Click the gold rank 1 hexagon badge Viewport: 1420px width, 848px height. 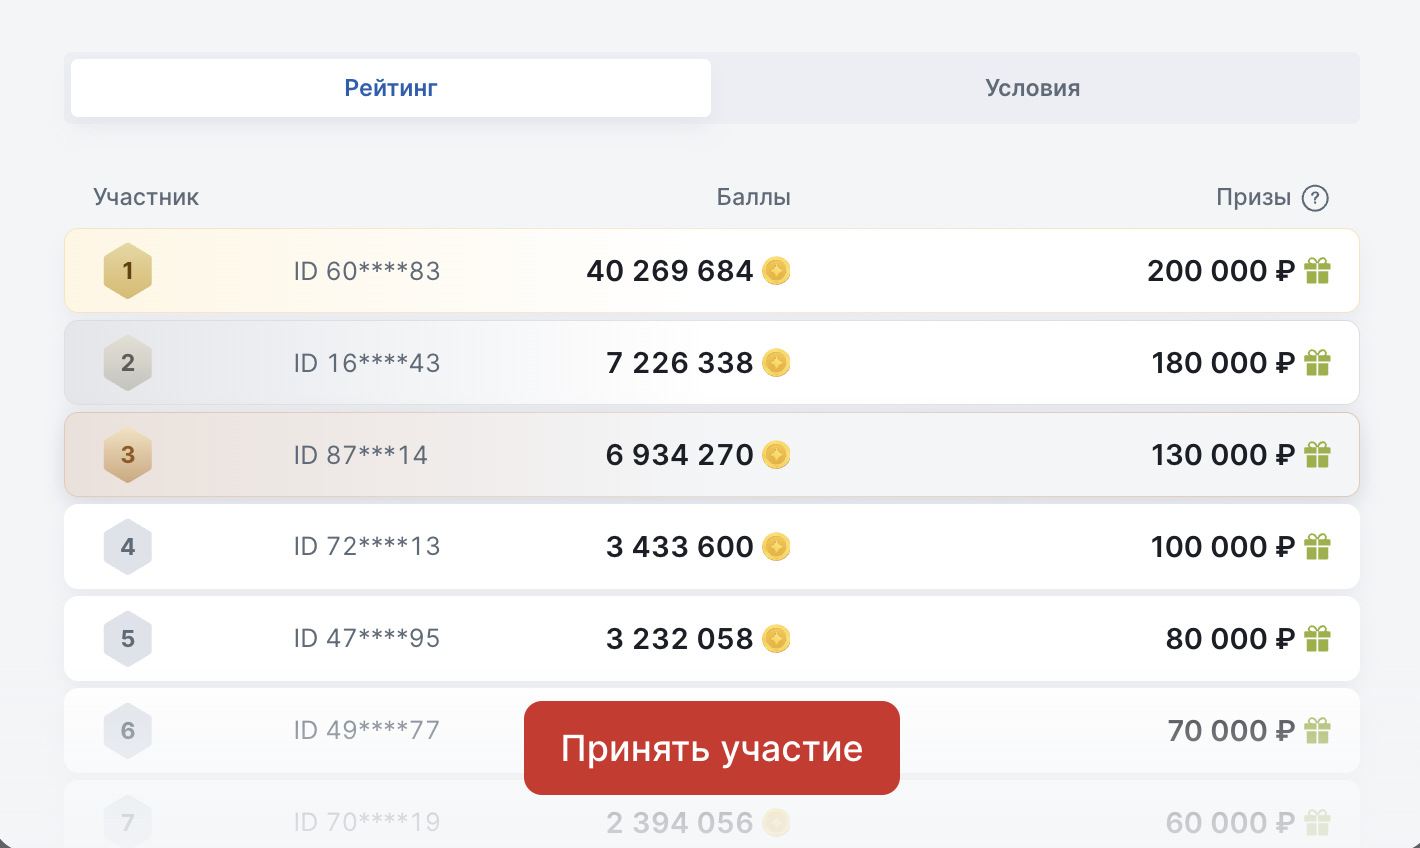click(128, 271)
